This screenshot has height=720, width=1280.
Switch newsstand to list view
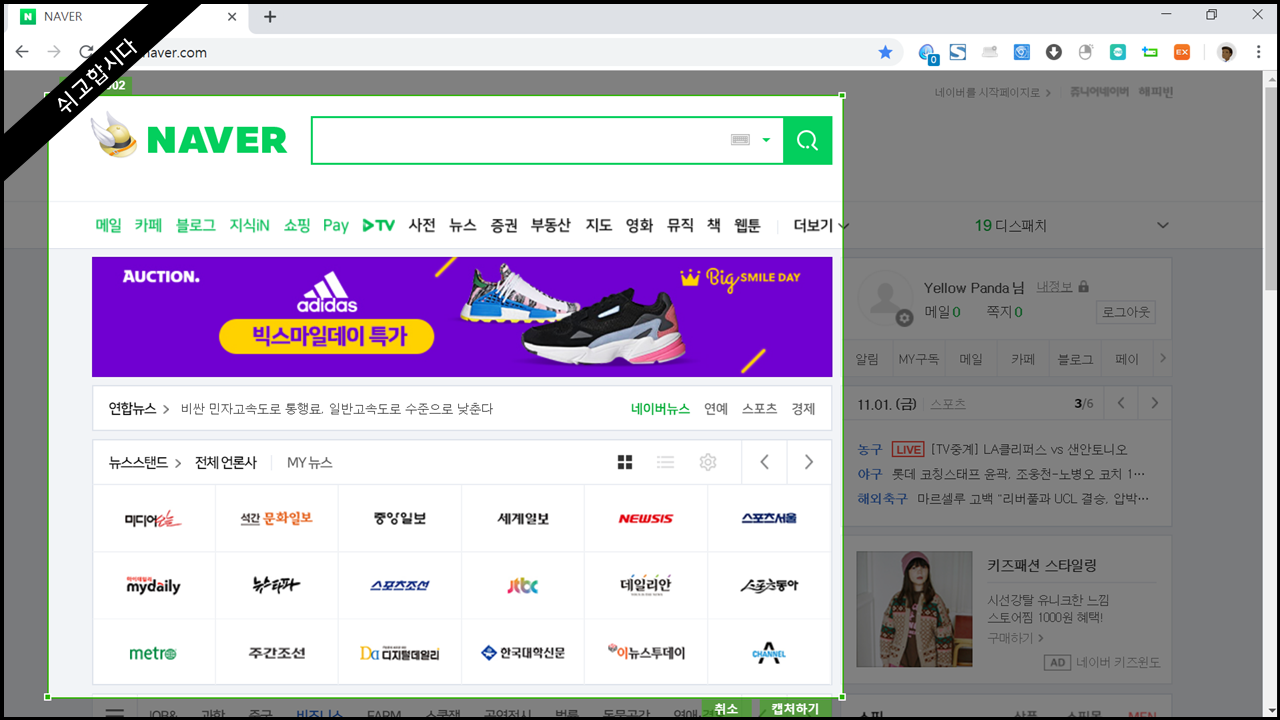tap(665, 462)
